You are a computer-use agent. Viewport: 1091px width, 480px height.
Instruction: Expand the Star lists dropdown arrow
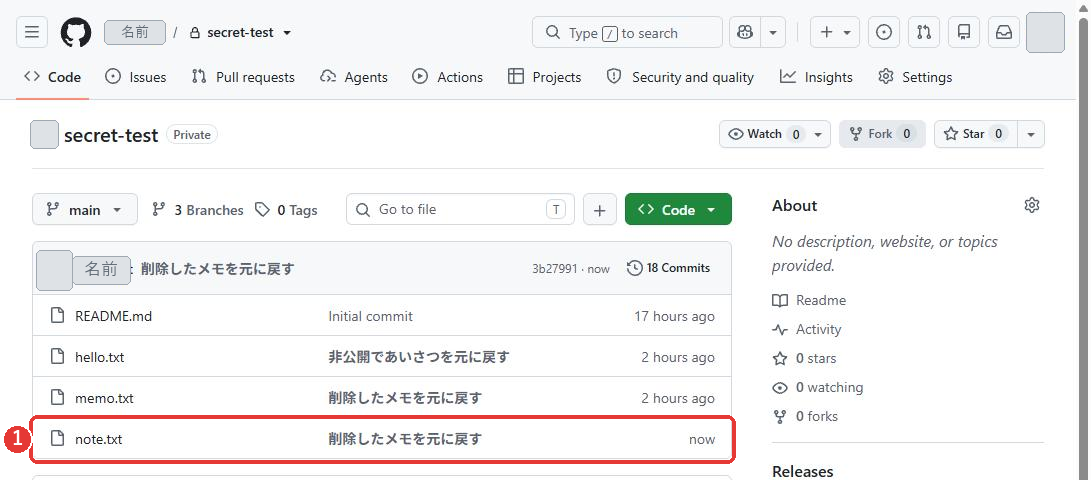tap(1031, 134)
